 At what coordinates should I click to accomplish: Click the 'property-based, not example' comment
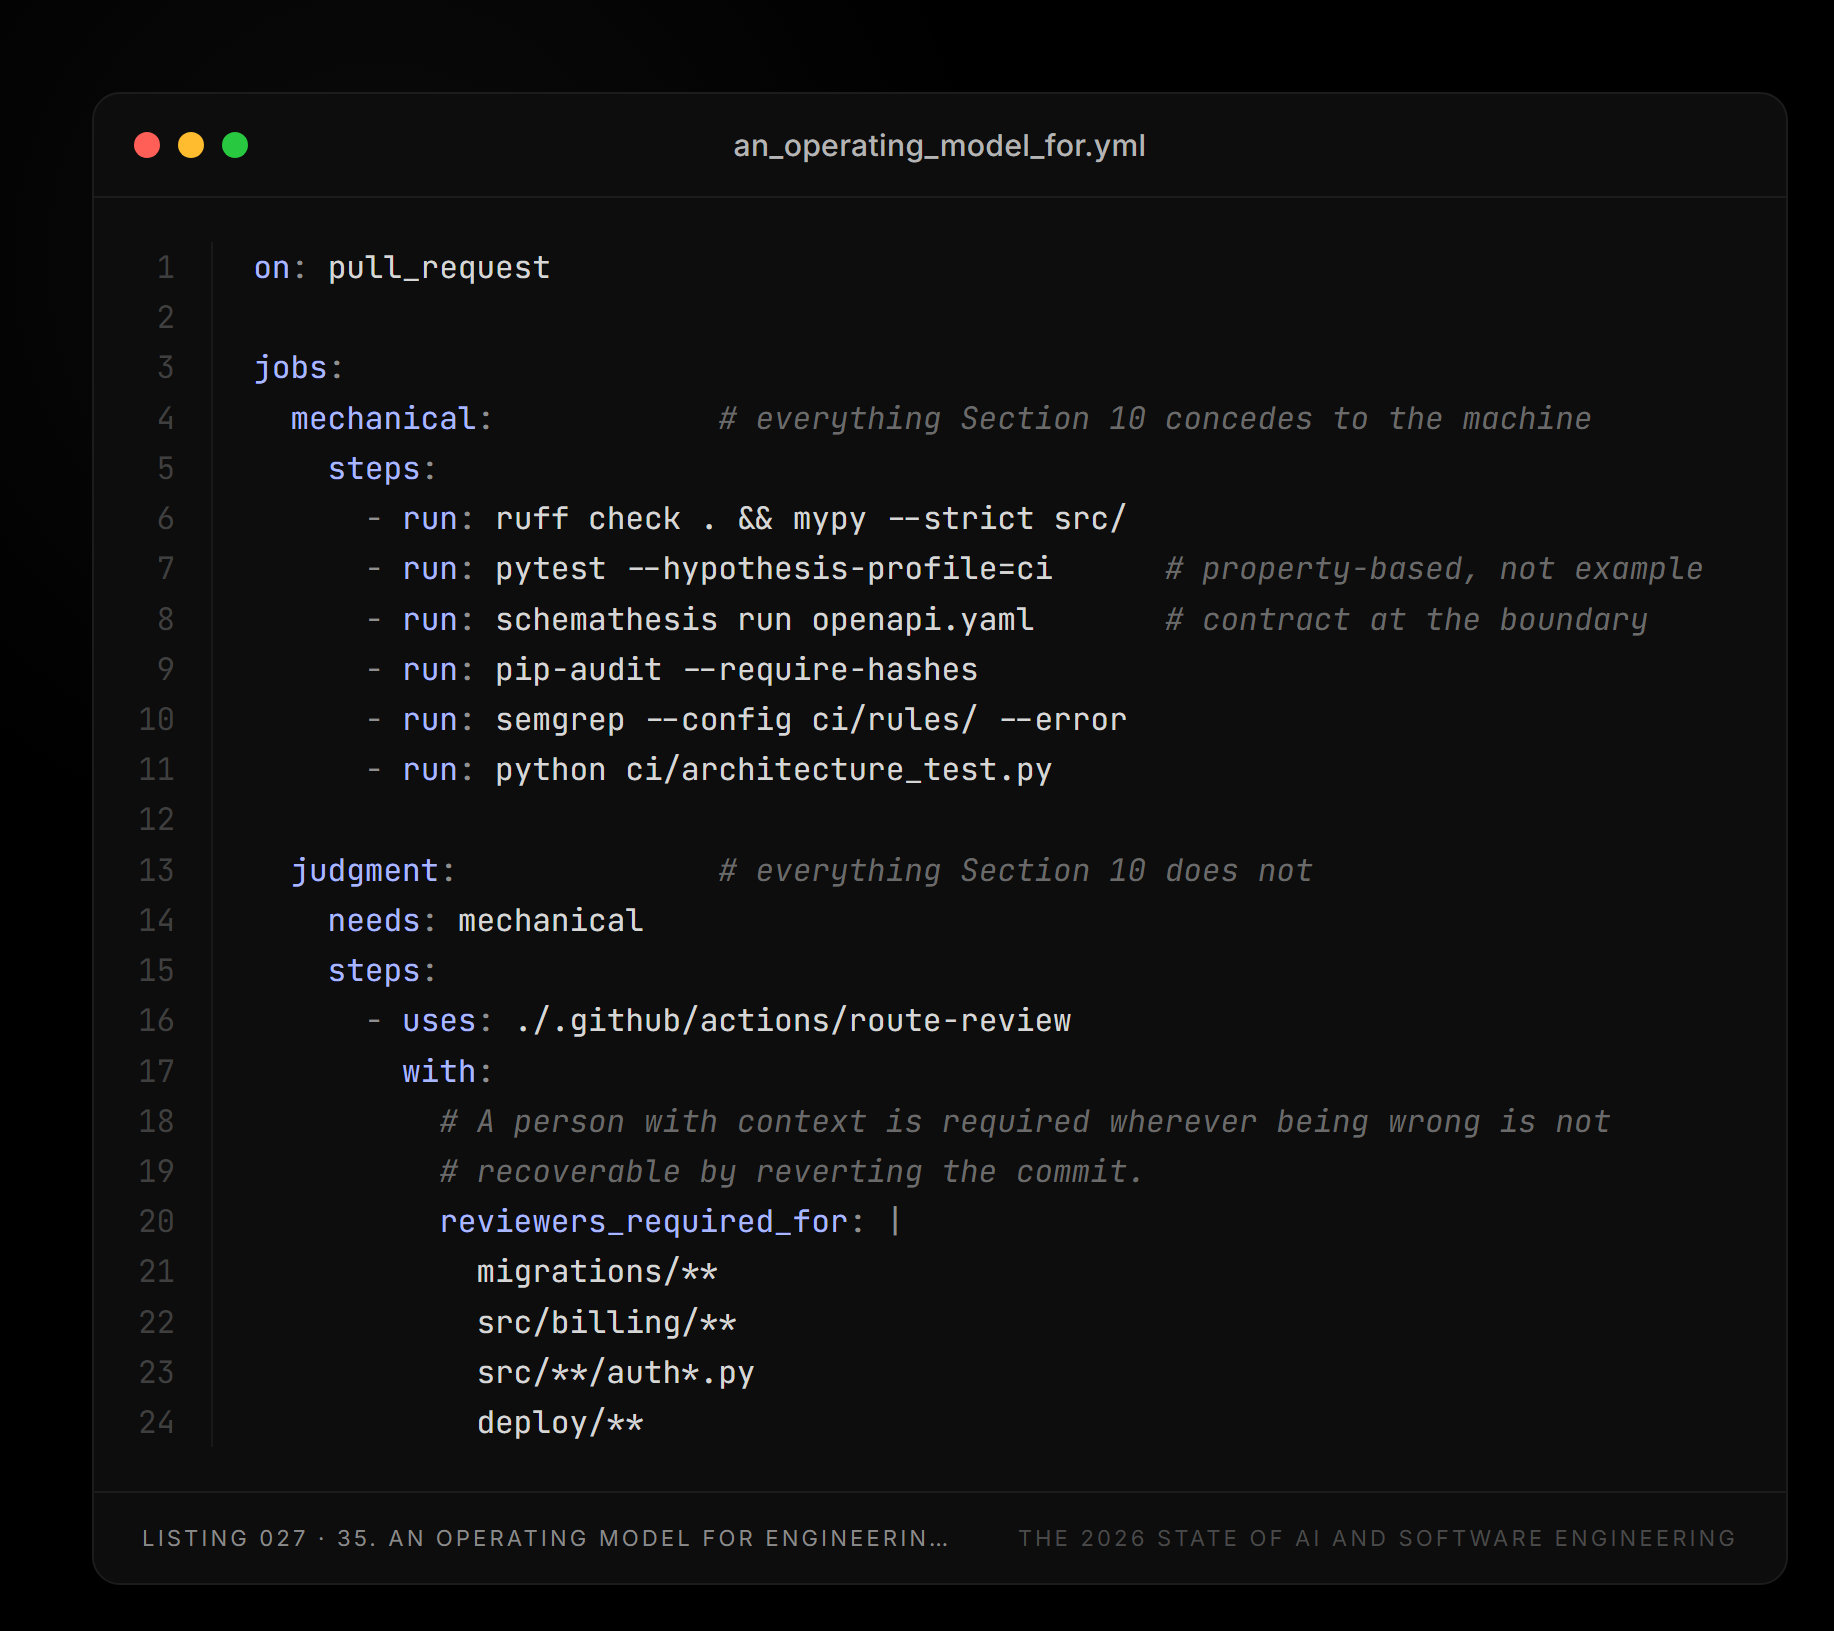pos(1434,569)
